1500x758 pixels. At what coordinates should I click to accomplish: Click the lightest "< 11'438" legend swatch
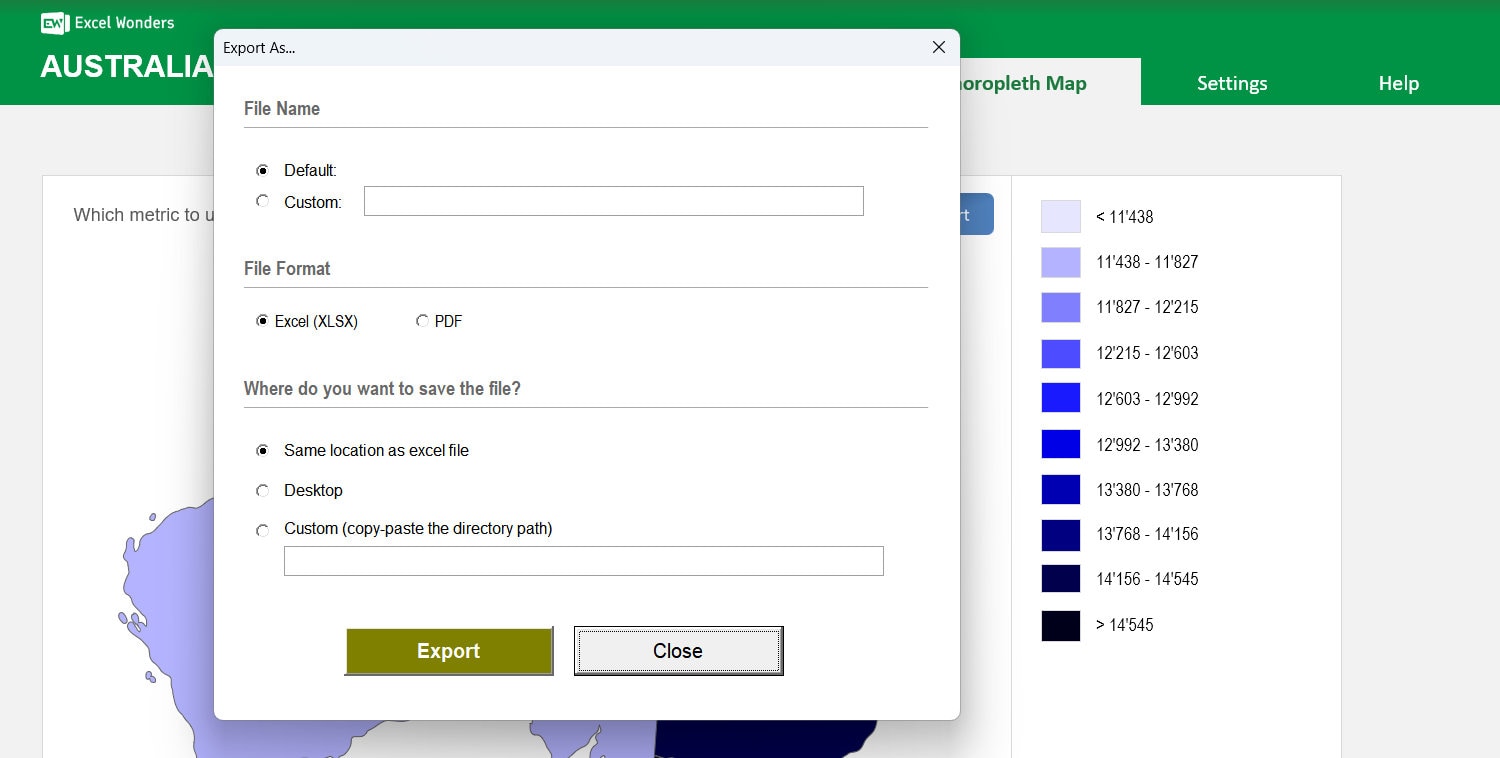pos(1060,216)
